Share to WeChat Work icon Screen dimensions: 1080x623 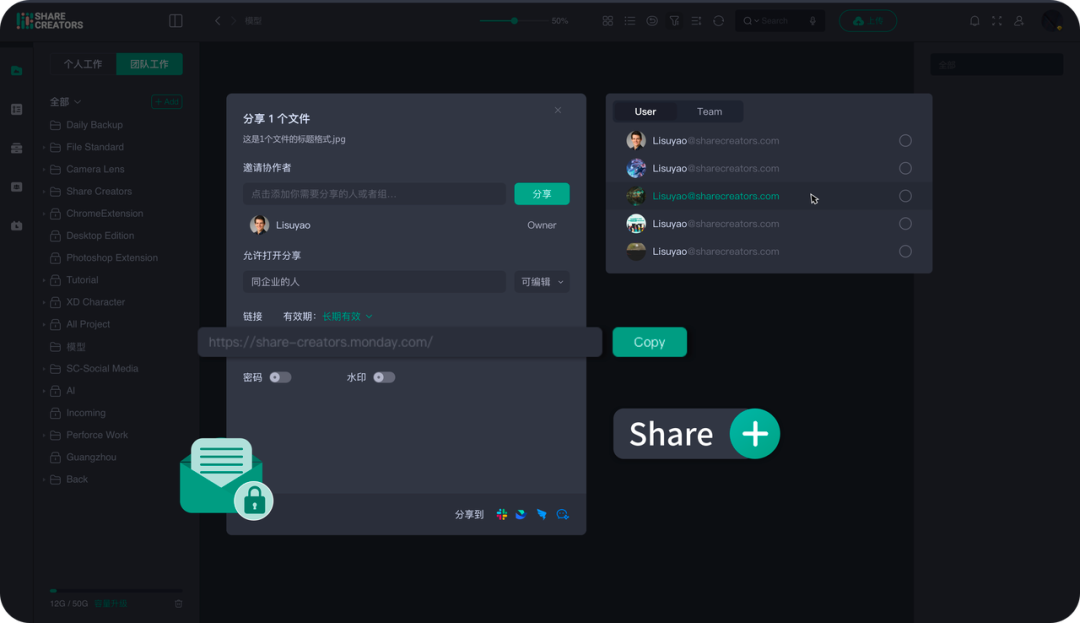coord(563,514)
